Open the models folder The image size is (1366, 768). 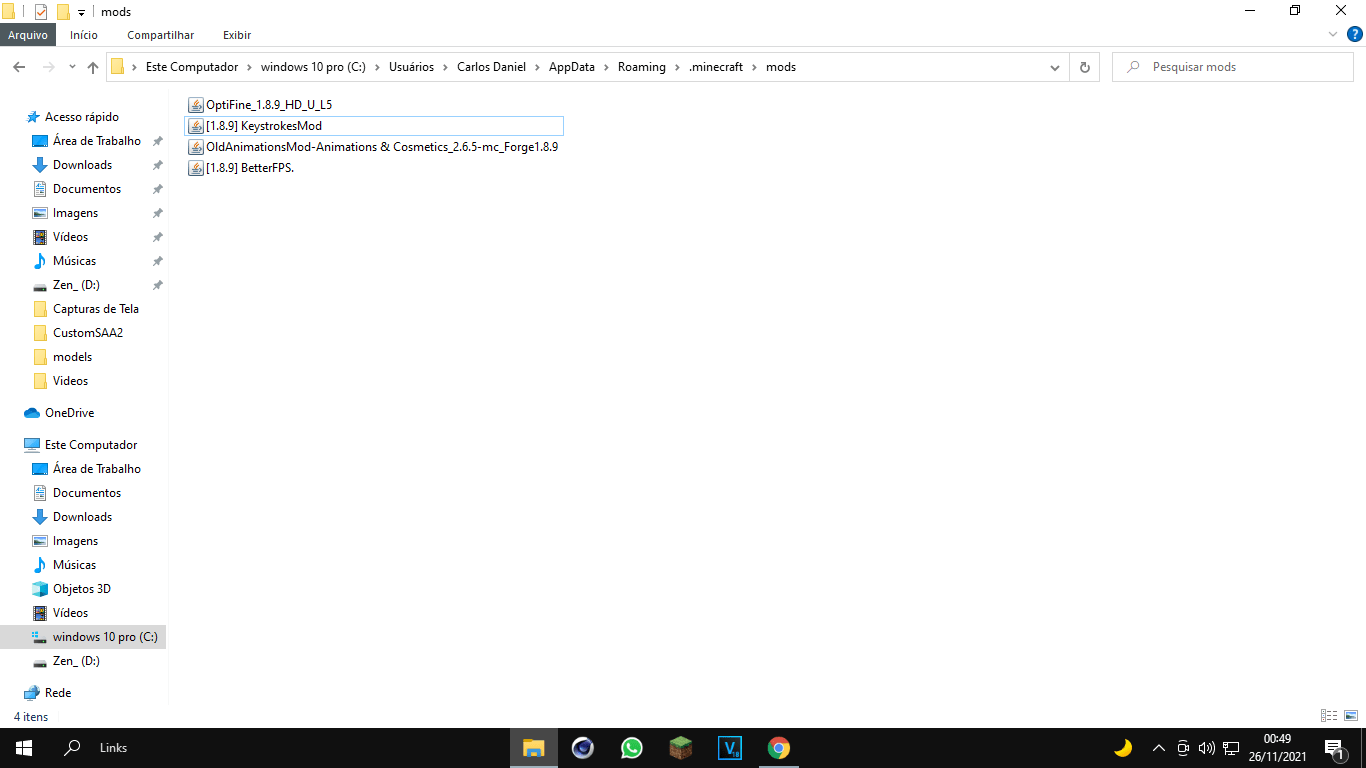click(x=72, y=357)
